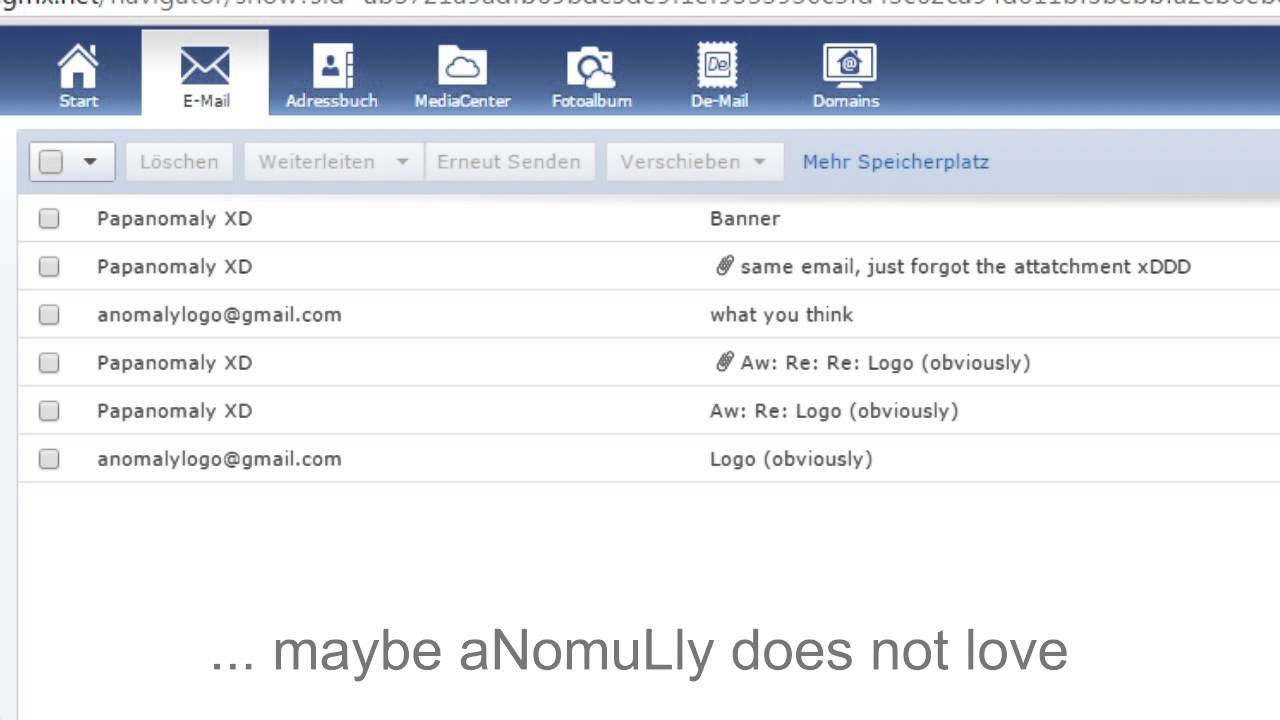Toggle the select-all checkbox in toolbar
This screenshot has height=720, width=1280.
click(51, 162)
